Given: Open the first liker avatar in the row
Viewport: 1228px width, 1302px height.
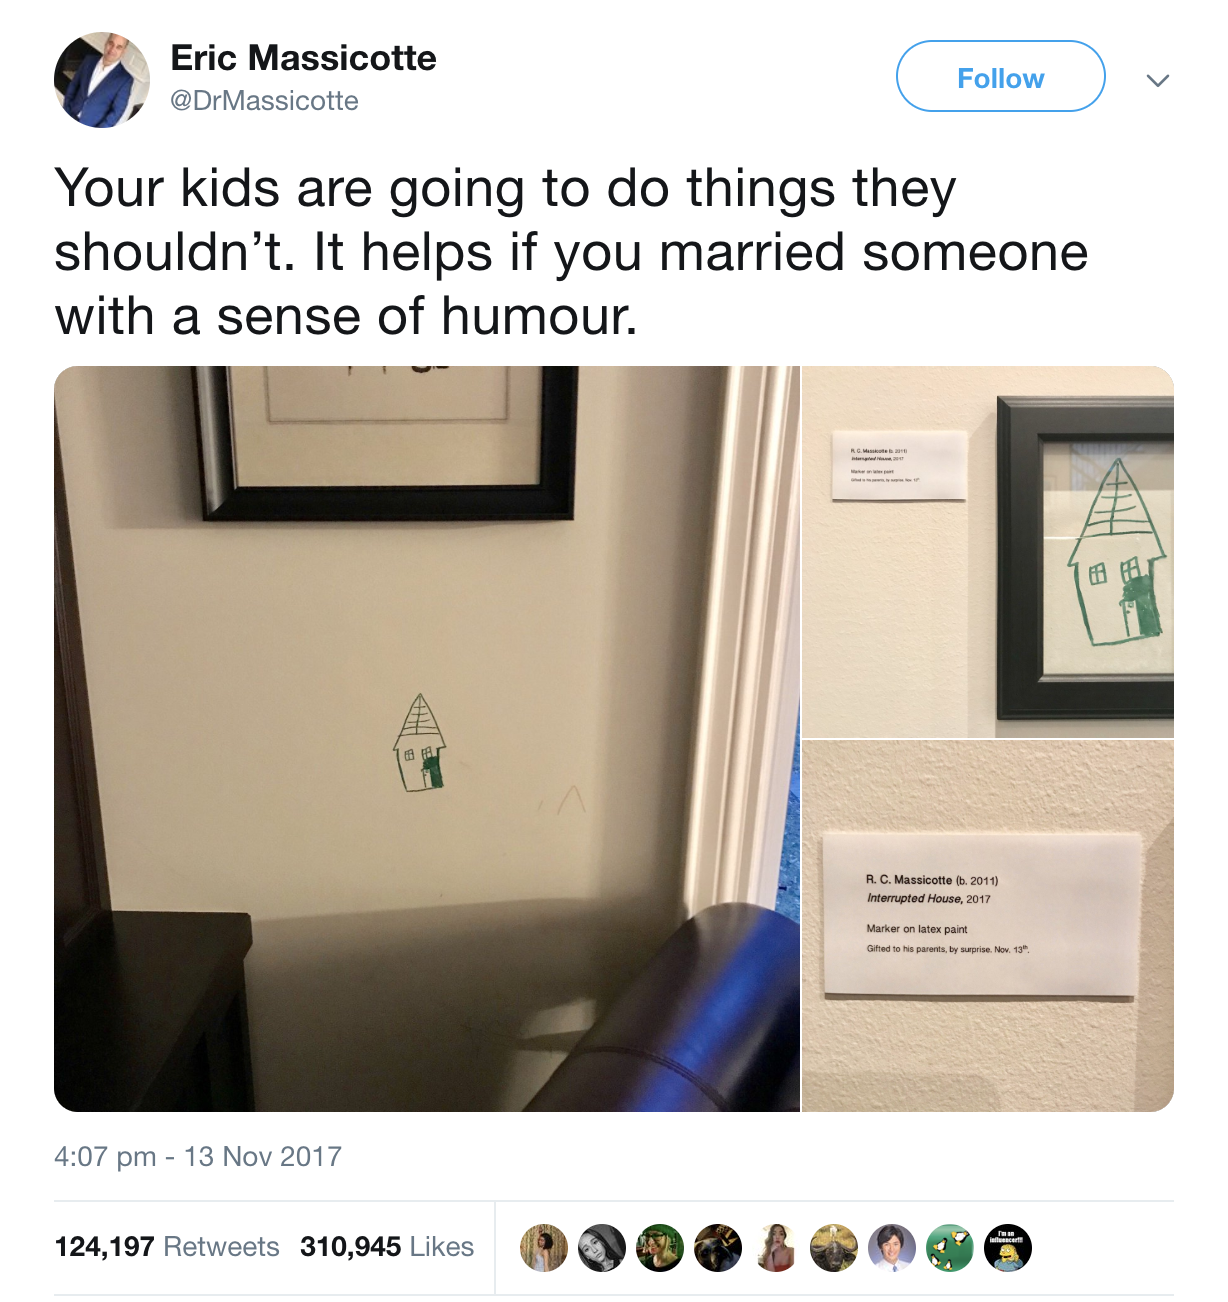Looking at the screenshot, I should [544, 1247].
